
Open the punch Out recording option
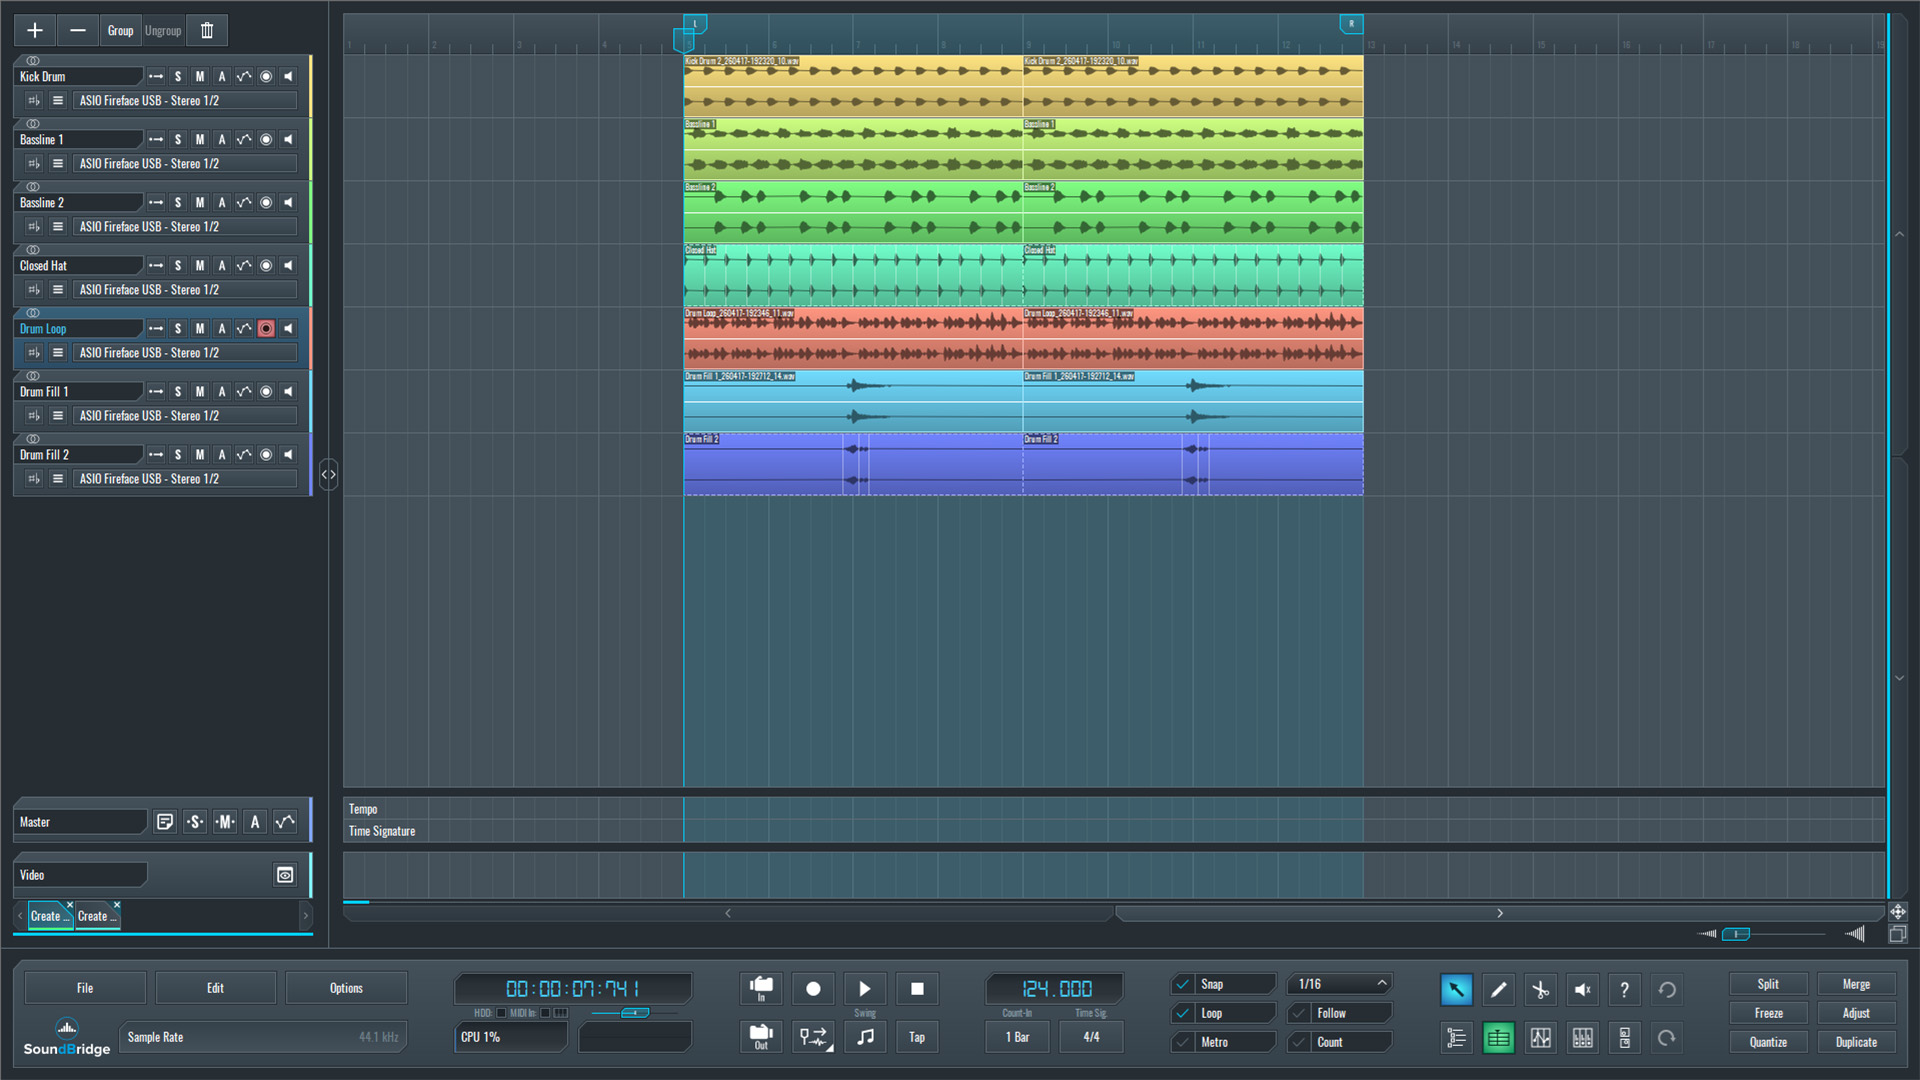[x=761, y=1037]
